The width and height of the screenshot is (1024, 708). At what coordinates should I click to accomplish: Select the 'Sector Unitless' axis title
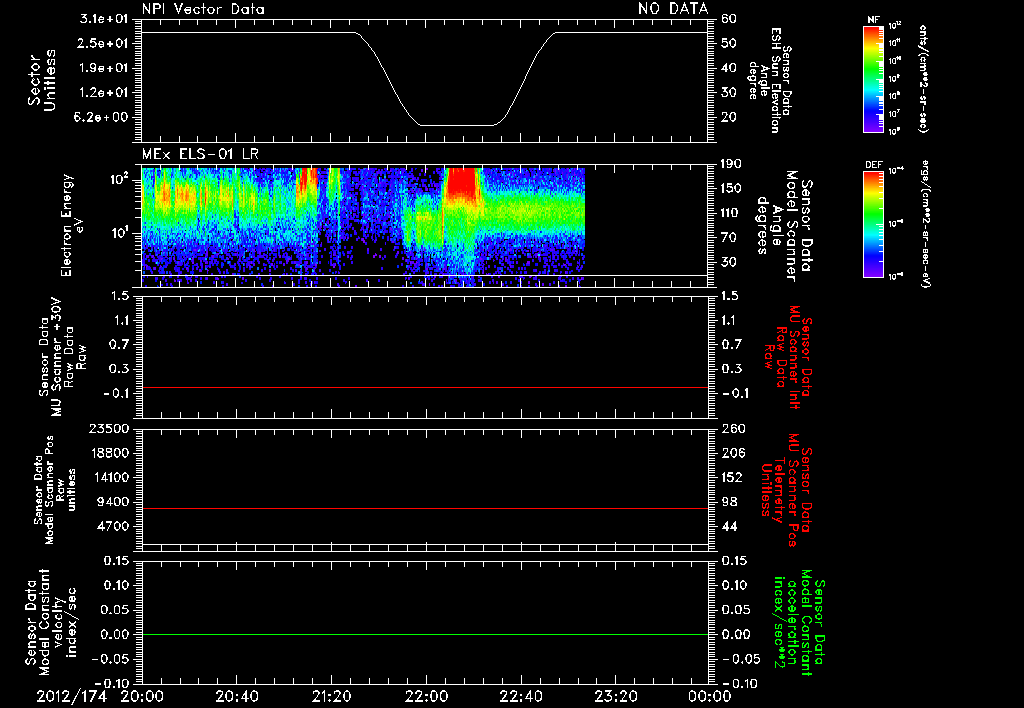point(42,80)
